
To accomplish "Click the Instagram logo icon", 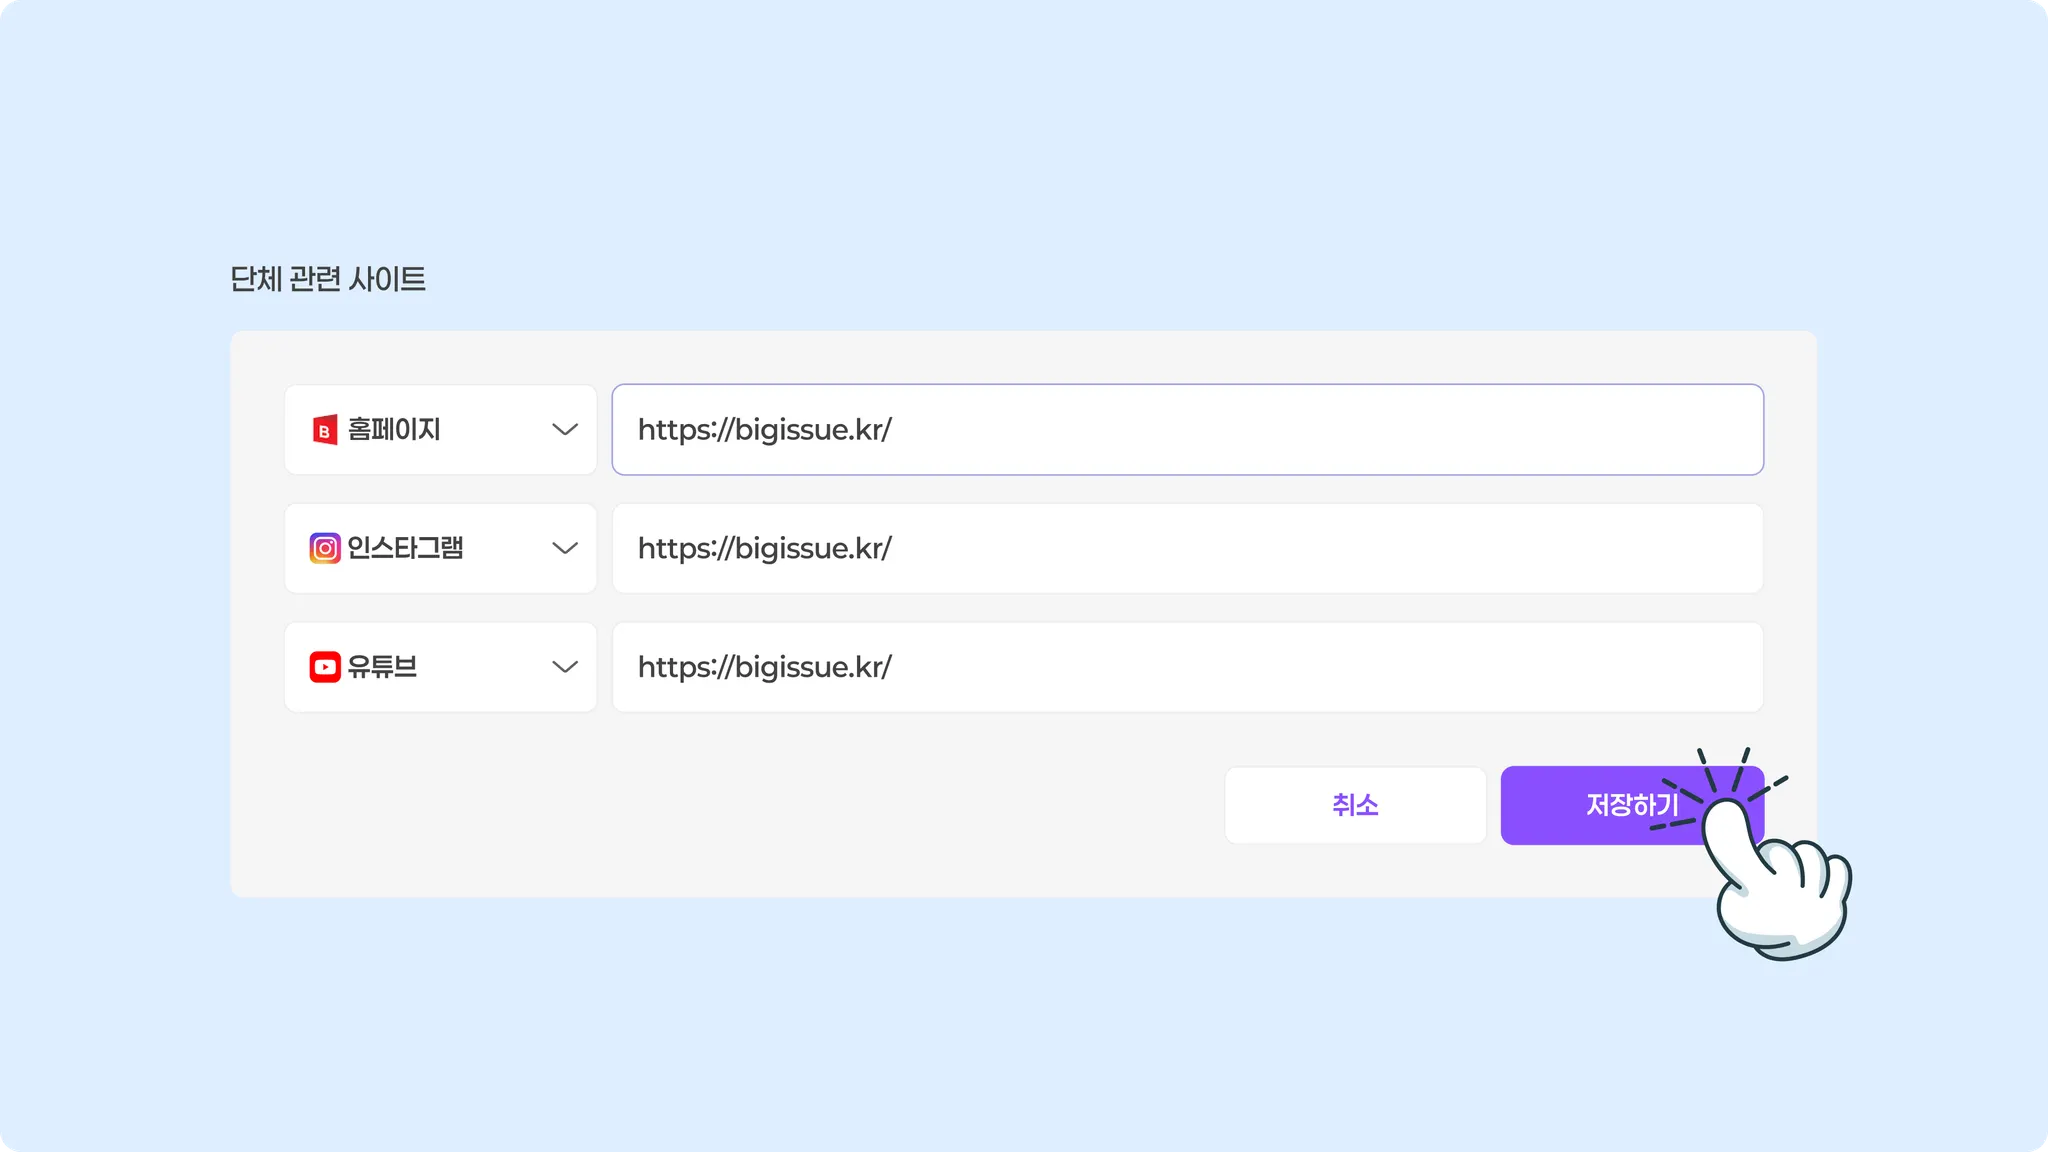I will (325, 548).
